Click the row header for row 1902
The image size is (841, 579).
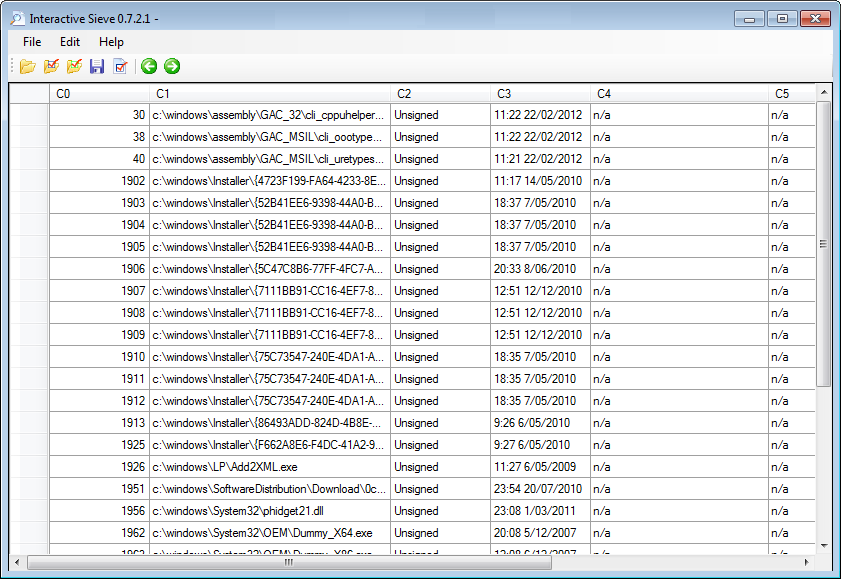coord(29,181)
